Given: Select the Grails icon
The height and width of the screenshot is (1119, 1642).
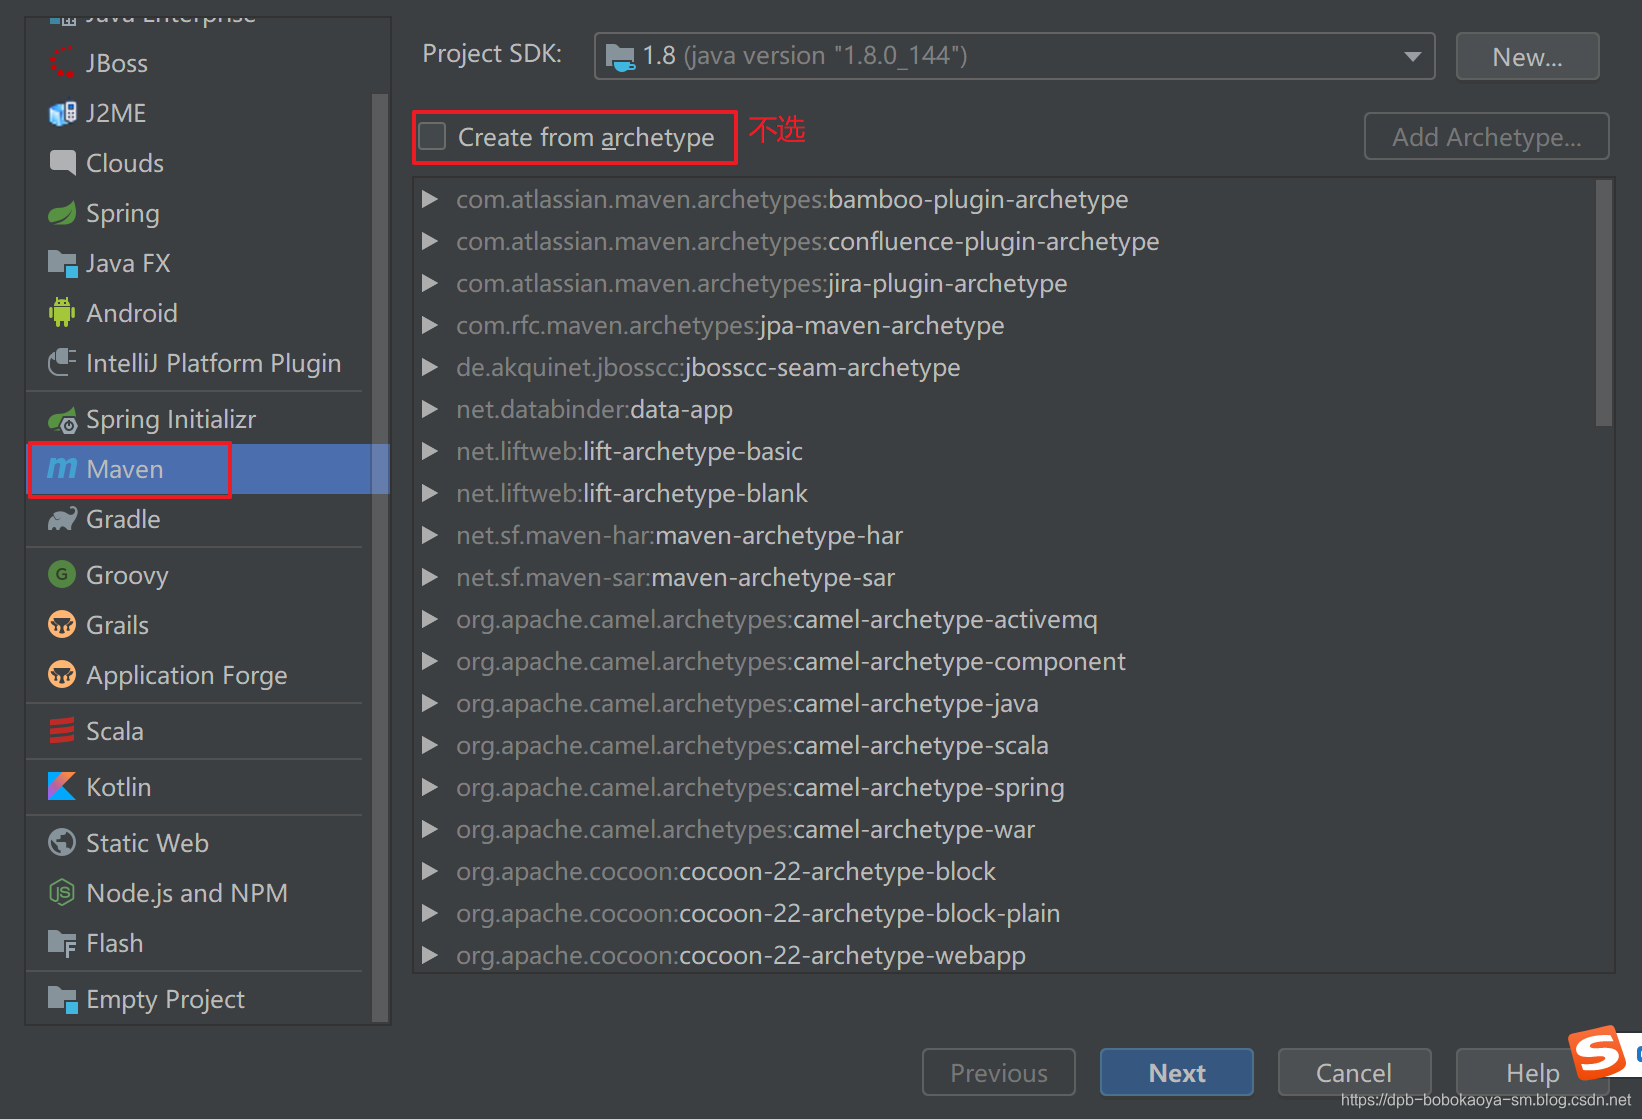Looking at the screenshot, I should (62, 624).
